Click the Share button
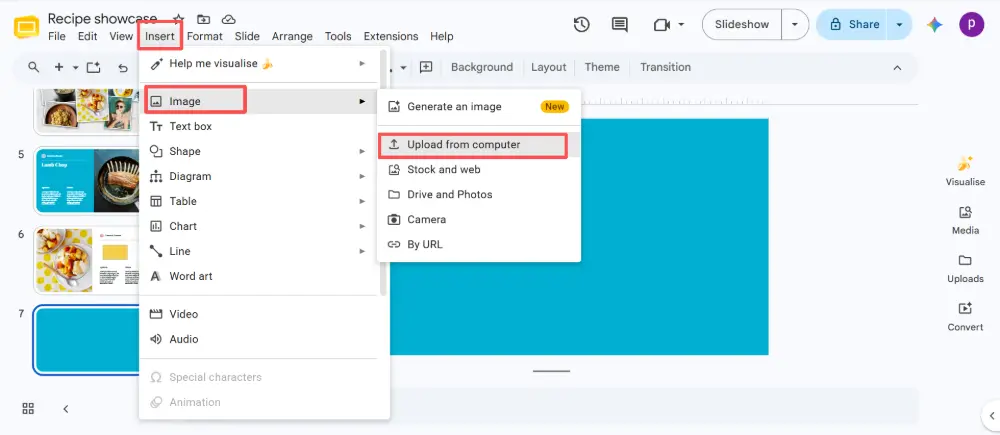 854,25
